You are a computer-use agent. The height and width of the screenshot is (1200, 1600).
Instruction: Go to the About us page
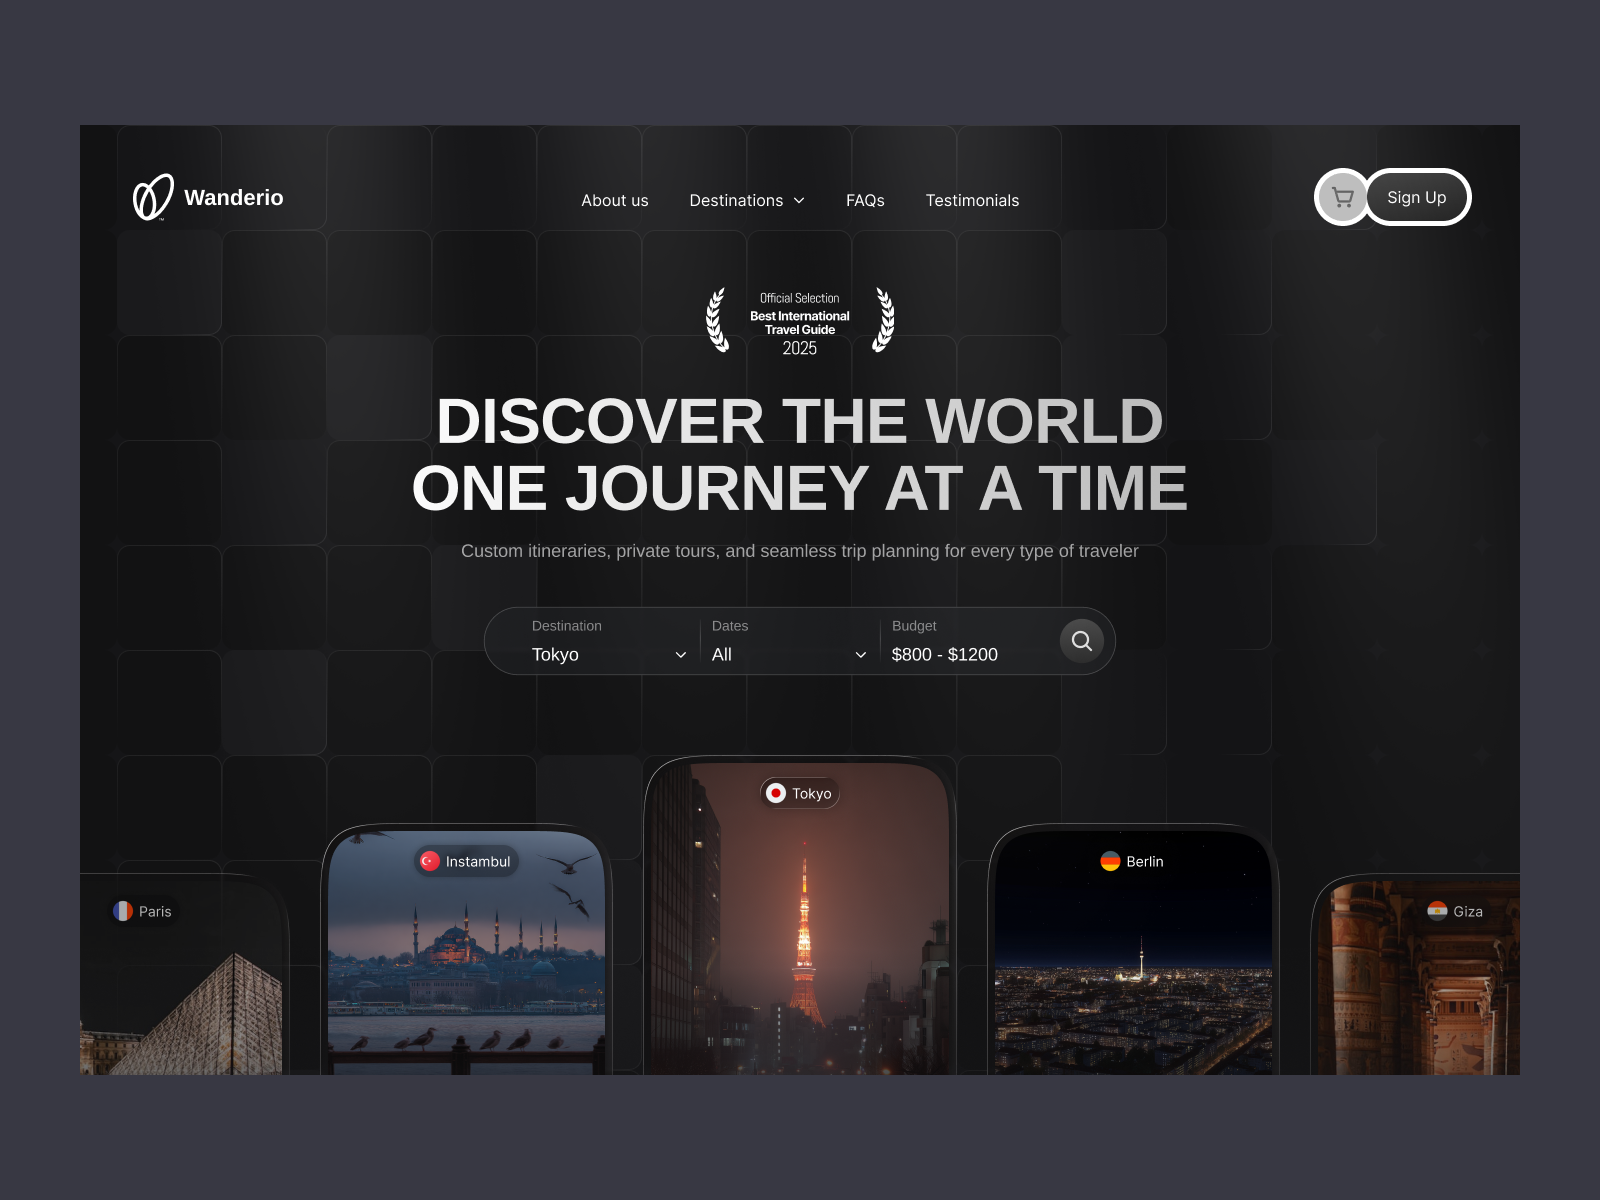click(x=614, y=200)
